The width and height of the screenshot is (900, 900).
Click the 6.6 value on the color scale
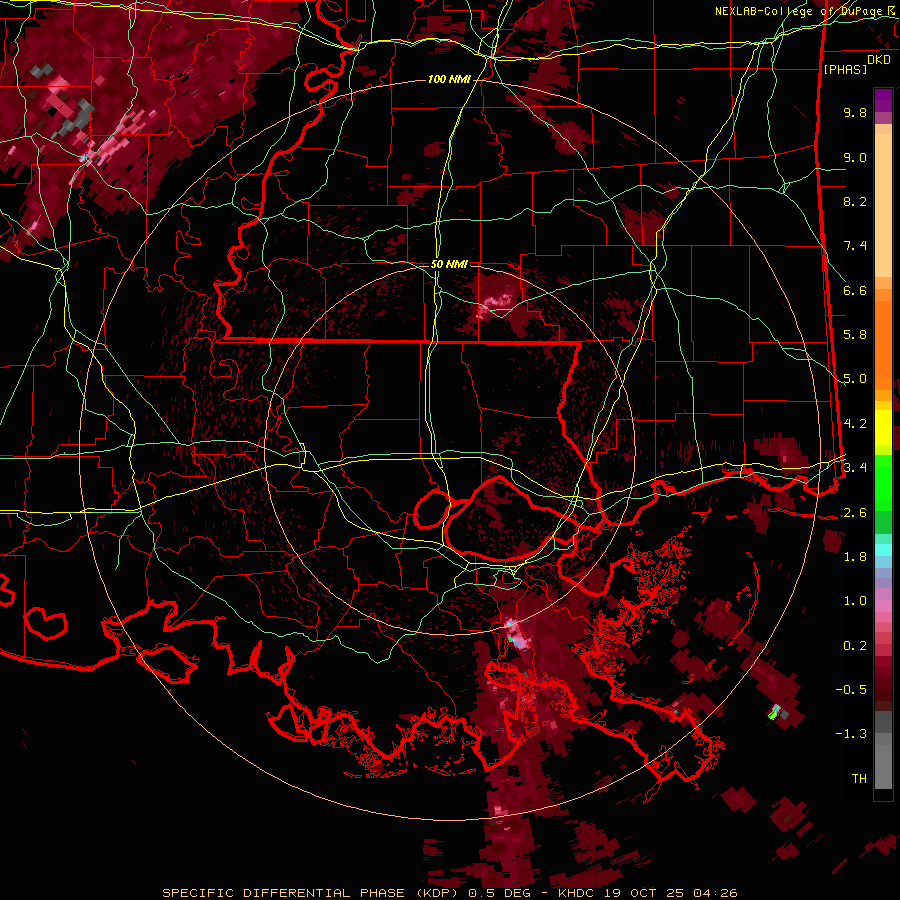tap(855, 290)
